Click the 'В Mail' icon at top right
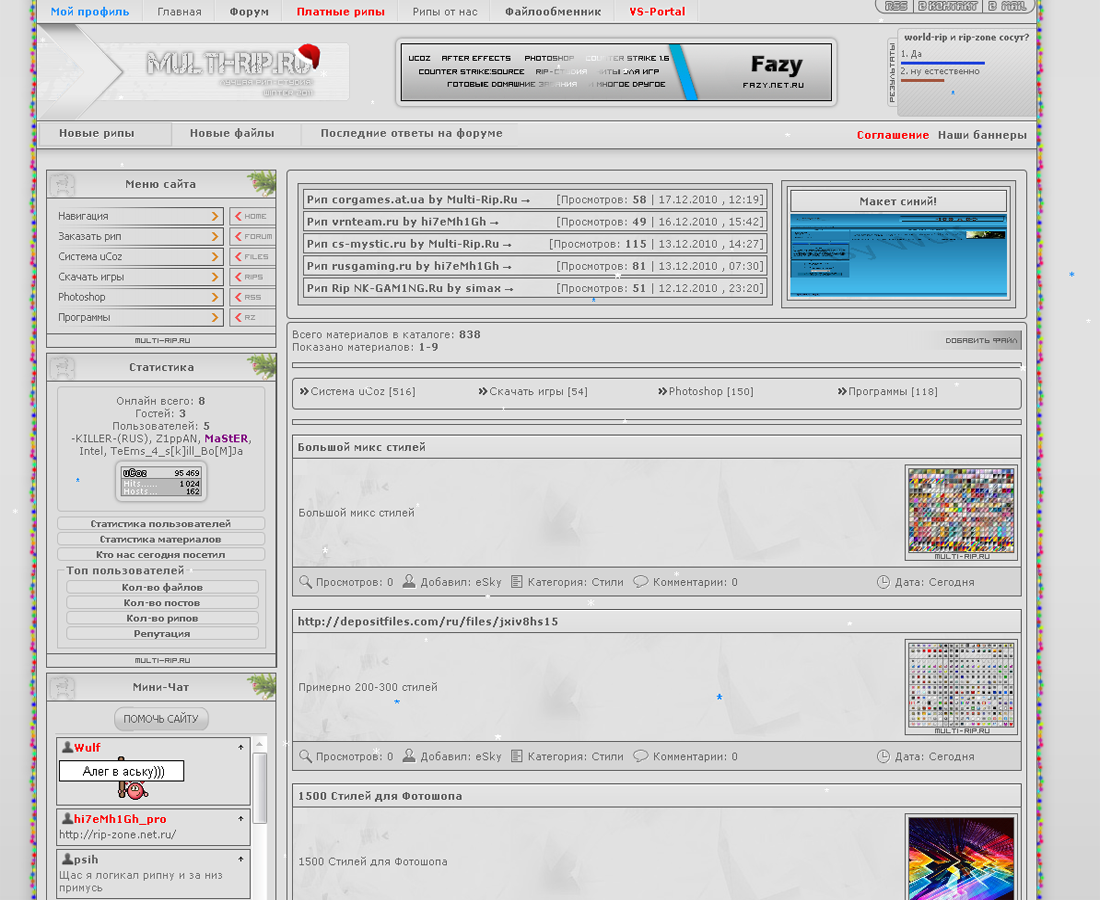 [1006, 6]
